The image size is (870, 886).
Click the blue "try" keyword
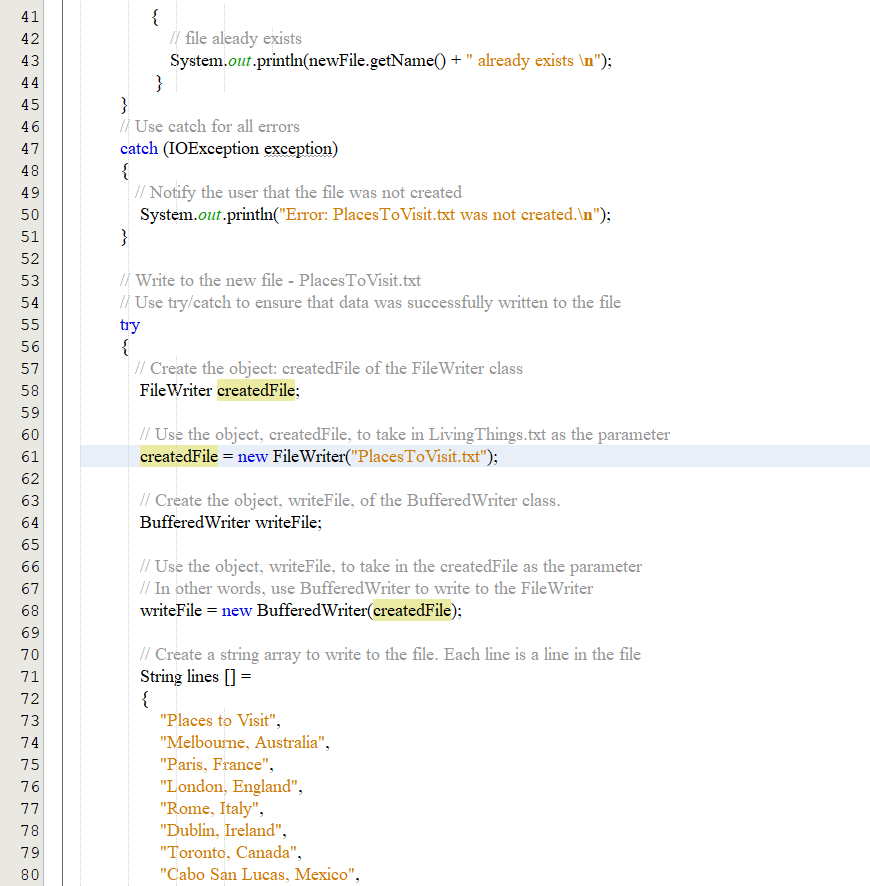130,324
